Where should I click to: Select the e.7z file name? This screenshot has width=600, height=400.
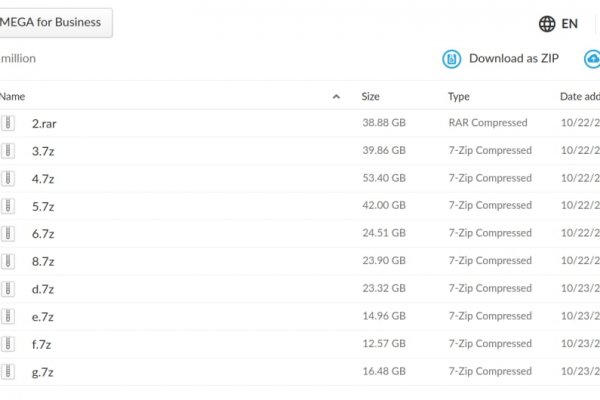(x=43, y=317)
